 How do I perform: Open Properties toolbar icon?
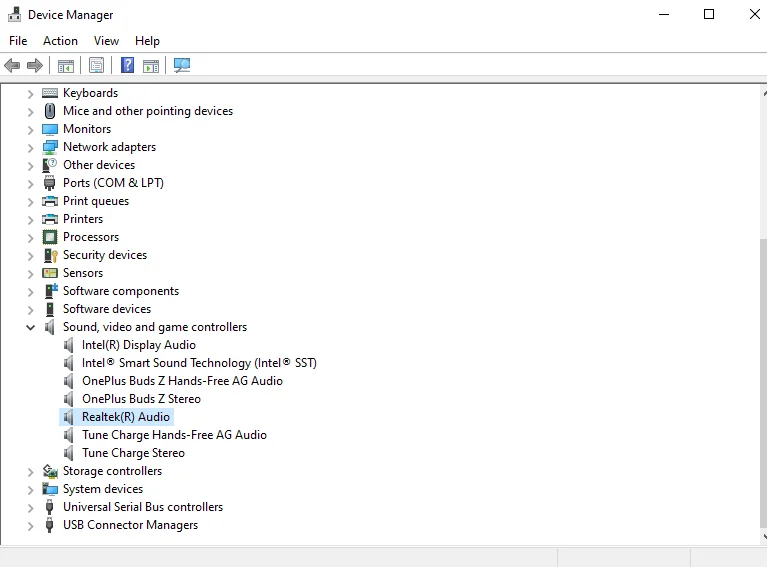tap(96, 65)
